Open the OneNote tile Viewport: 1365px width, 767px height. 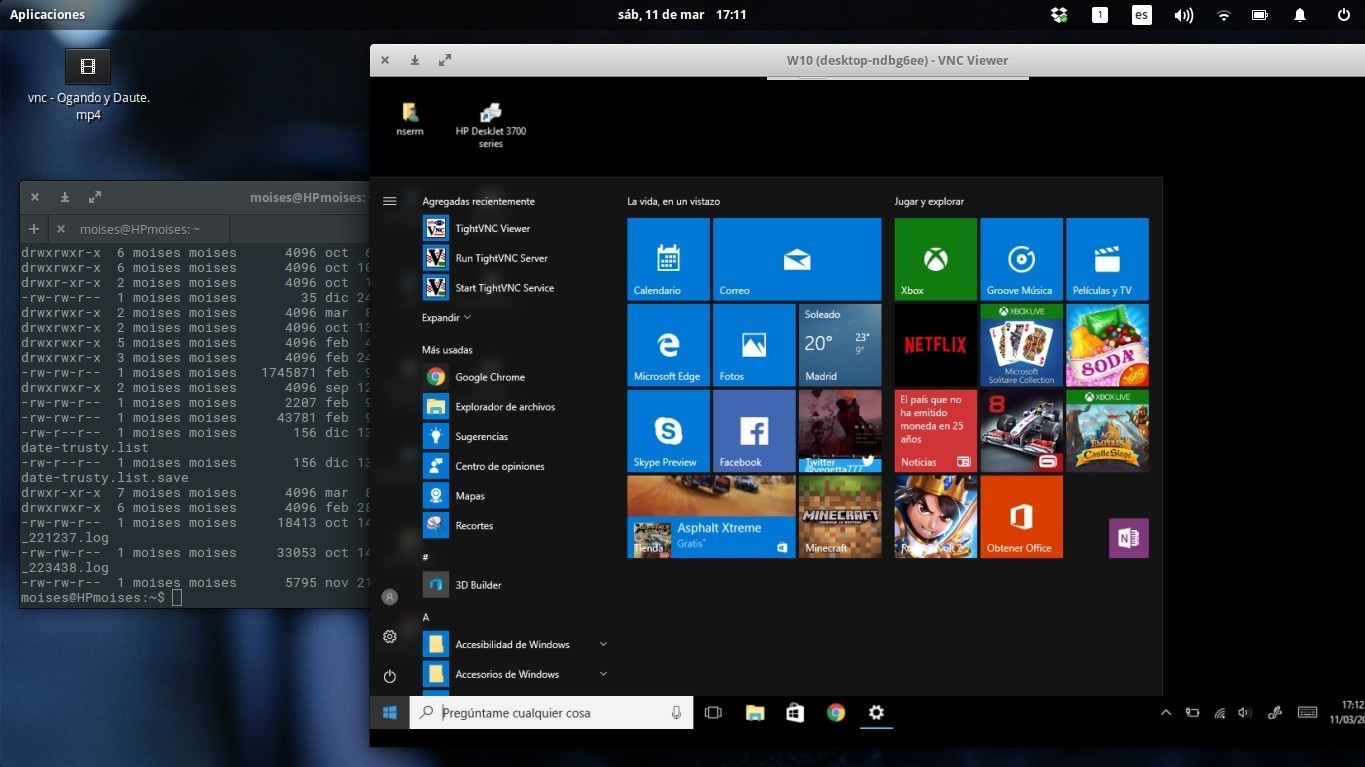coord(1129,538)
